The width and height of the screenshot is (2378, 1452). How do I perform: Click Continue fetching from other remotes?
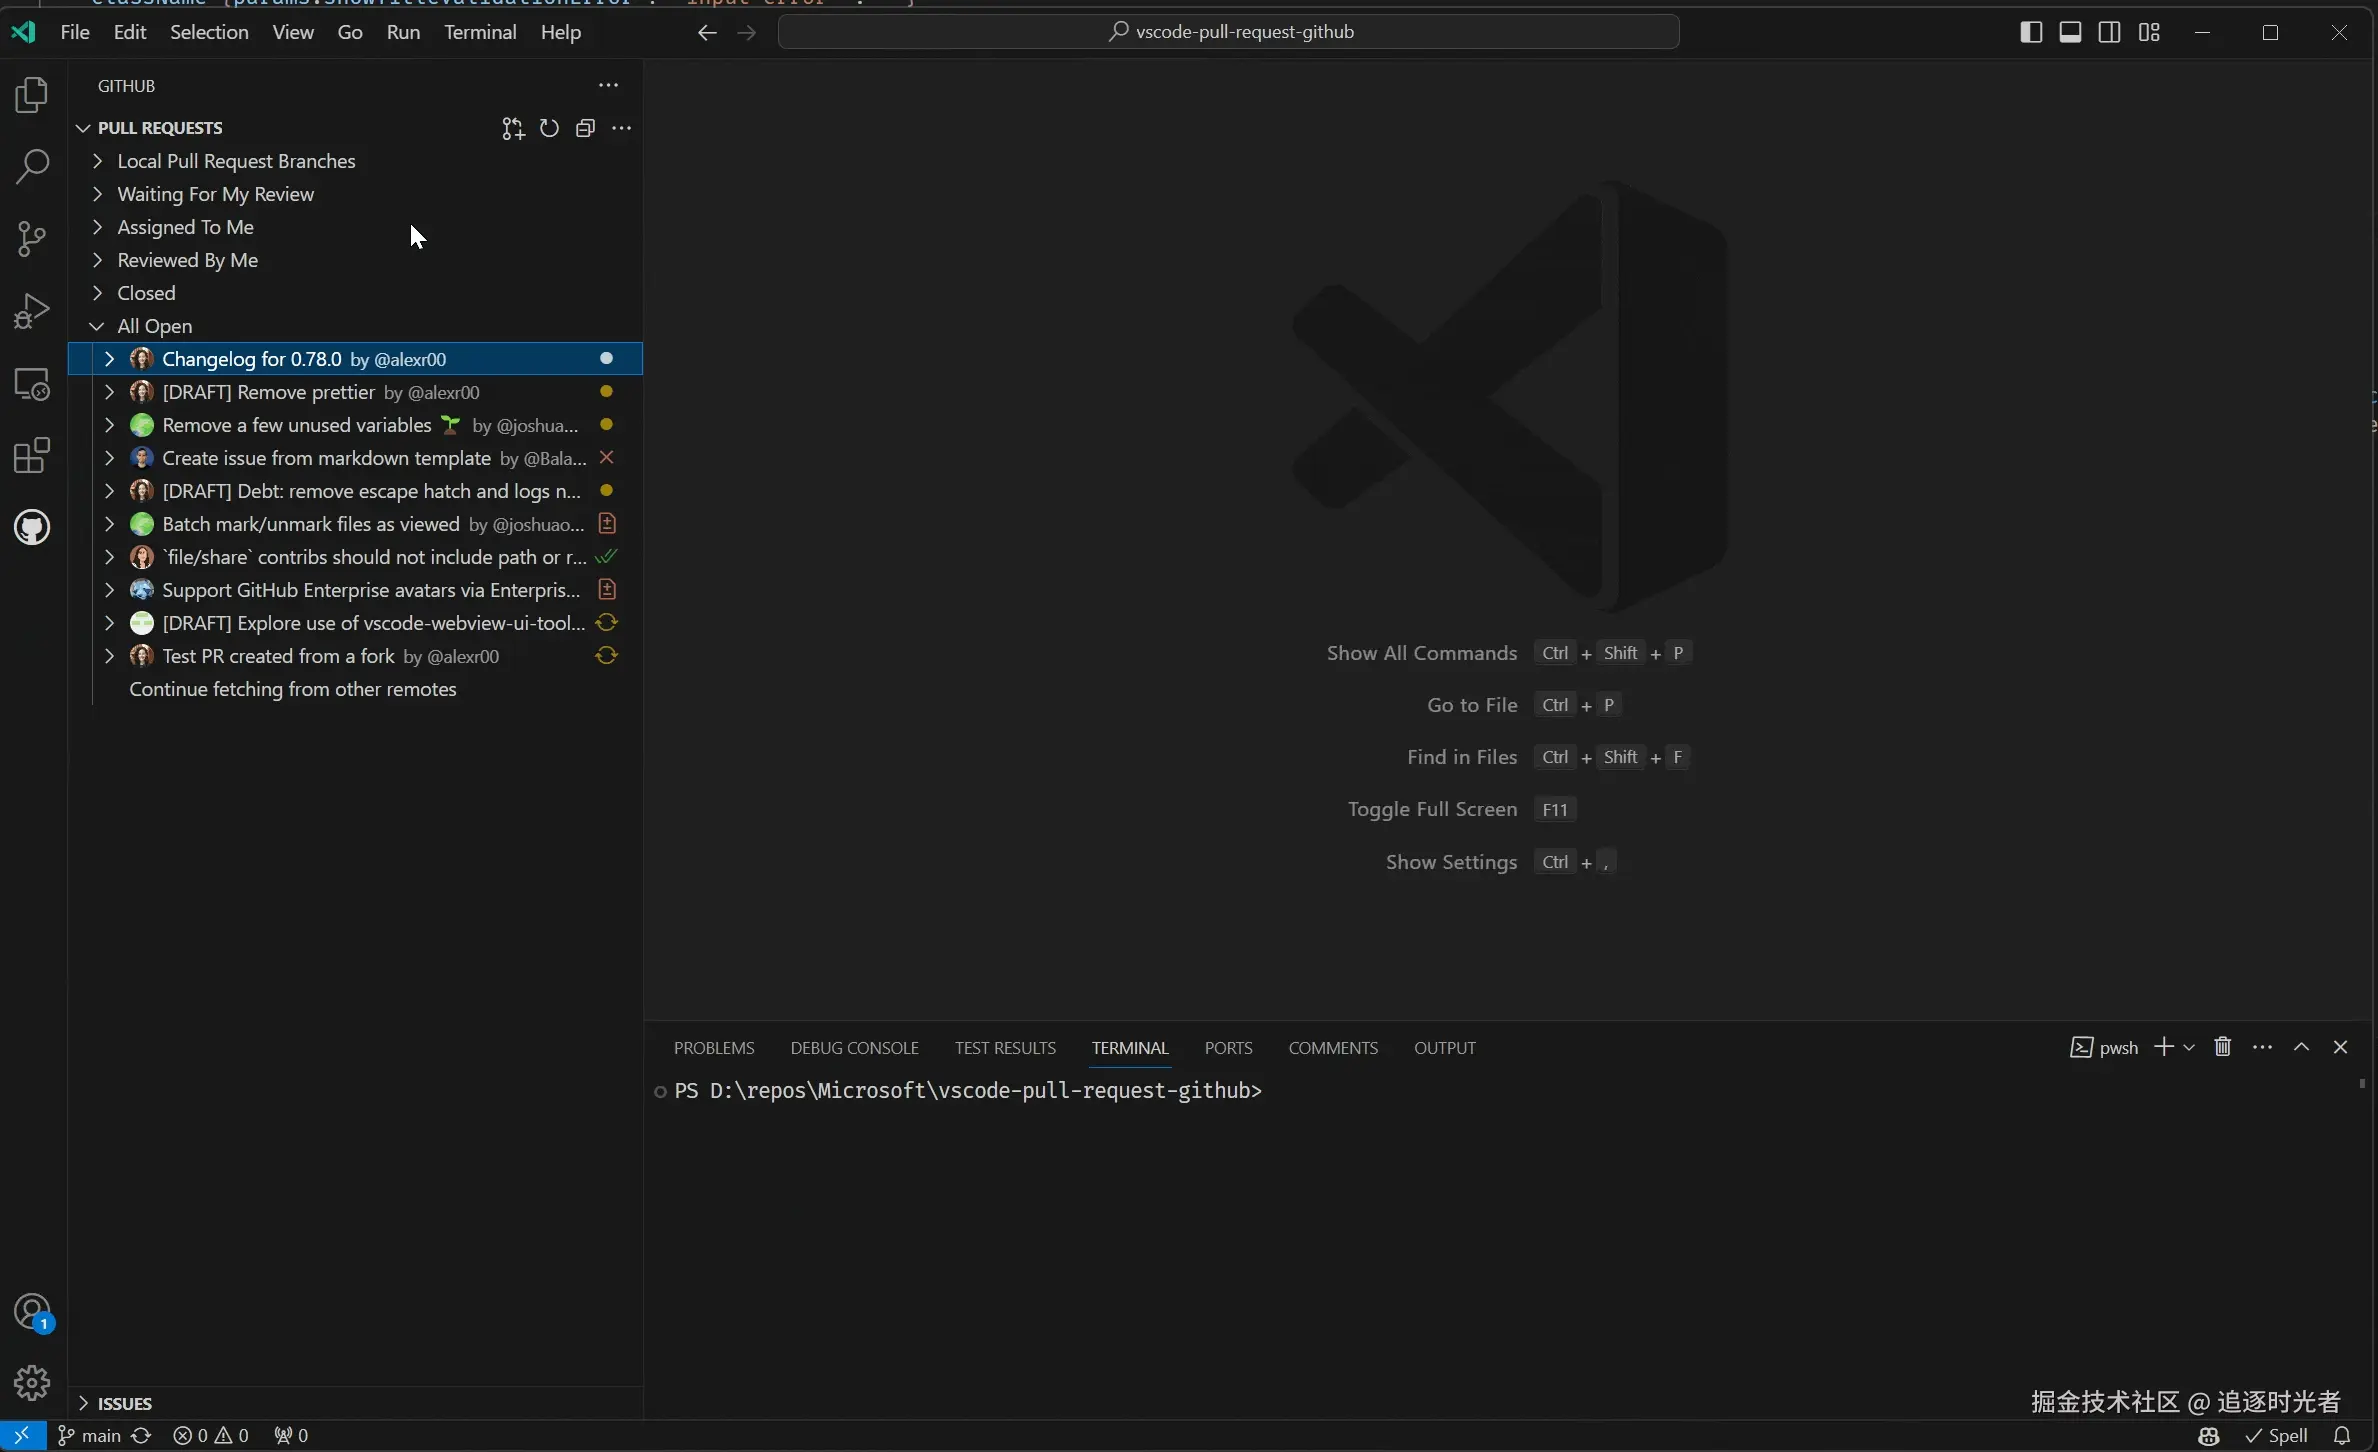click(292, 689)
